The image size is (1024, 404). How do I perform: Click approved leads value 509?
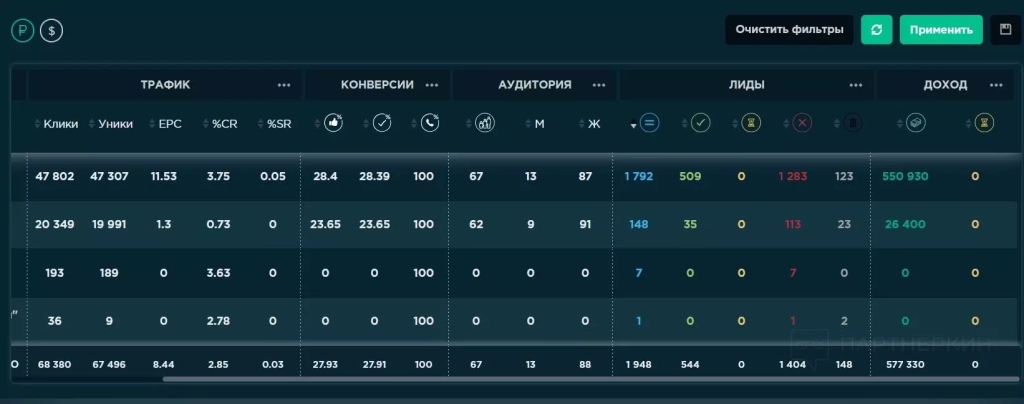coord(690,176)
